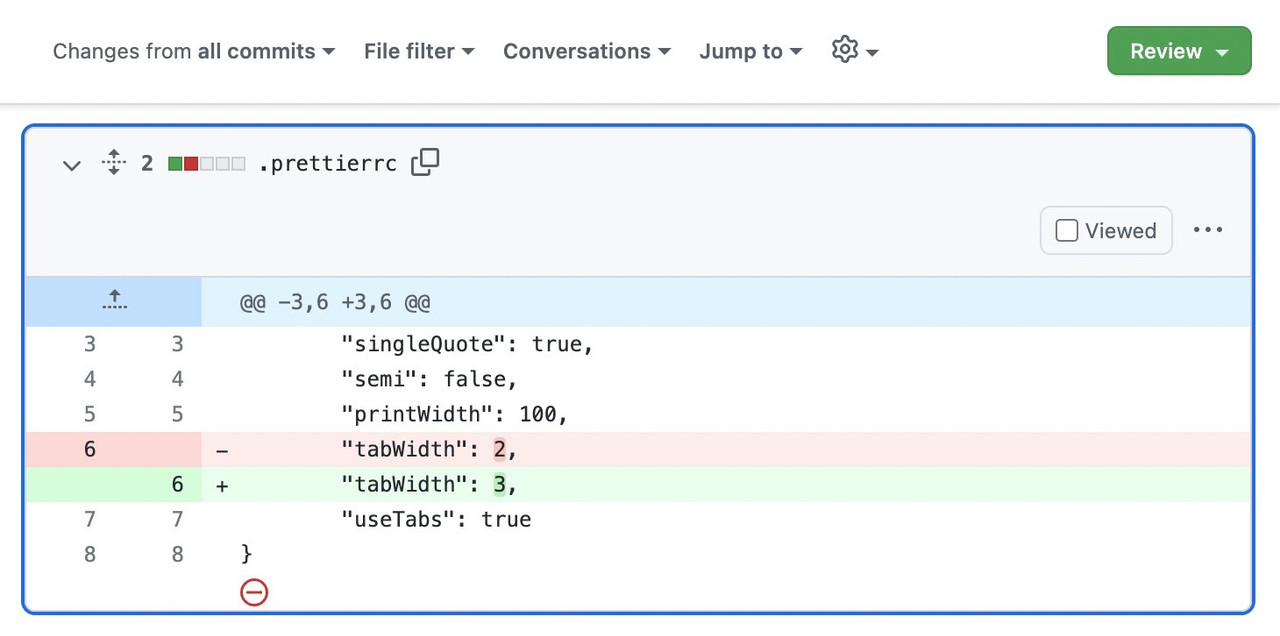Image resolution: width=1280 pixels, height=636 pixels.
Task: Click the removed "tabWidth": 2 line
Action: (x=428, y=450)
